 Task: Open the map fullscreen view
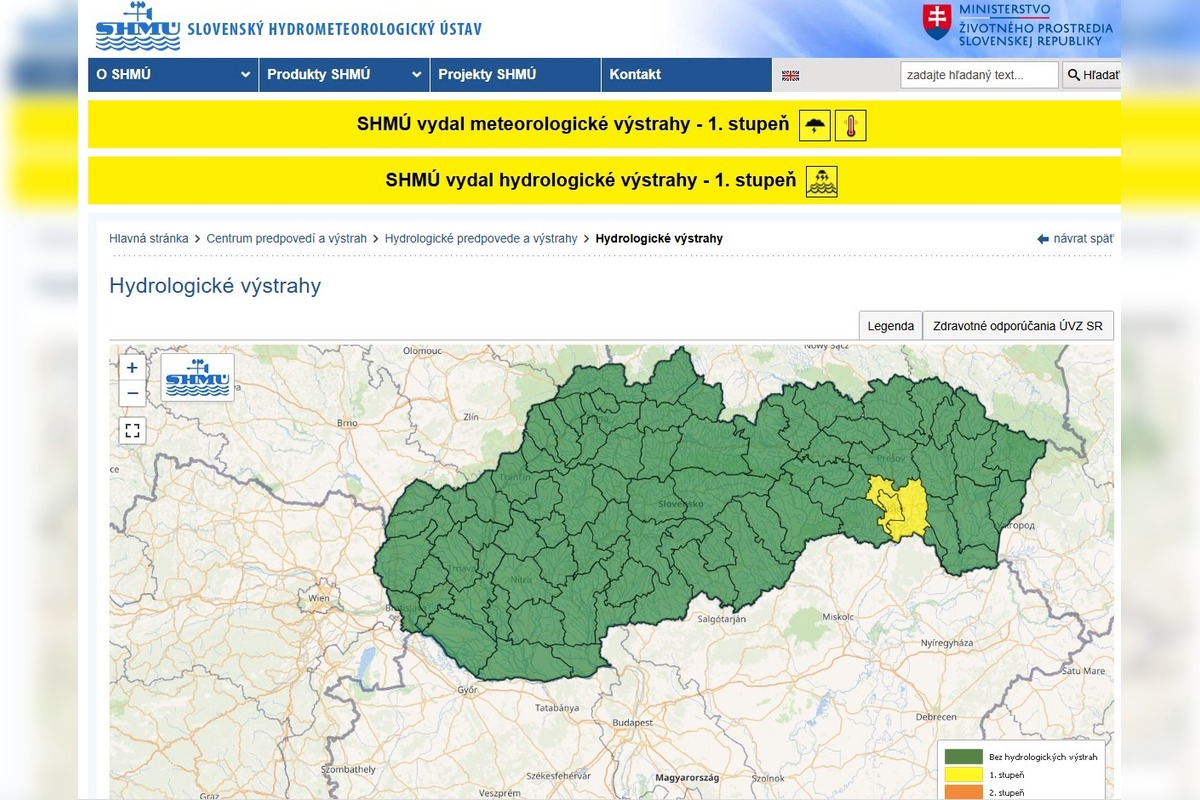coord(133,430)
